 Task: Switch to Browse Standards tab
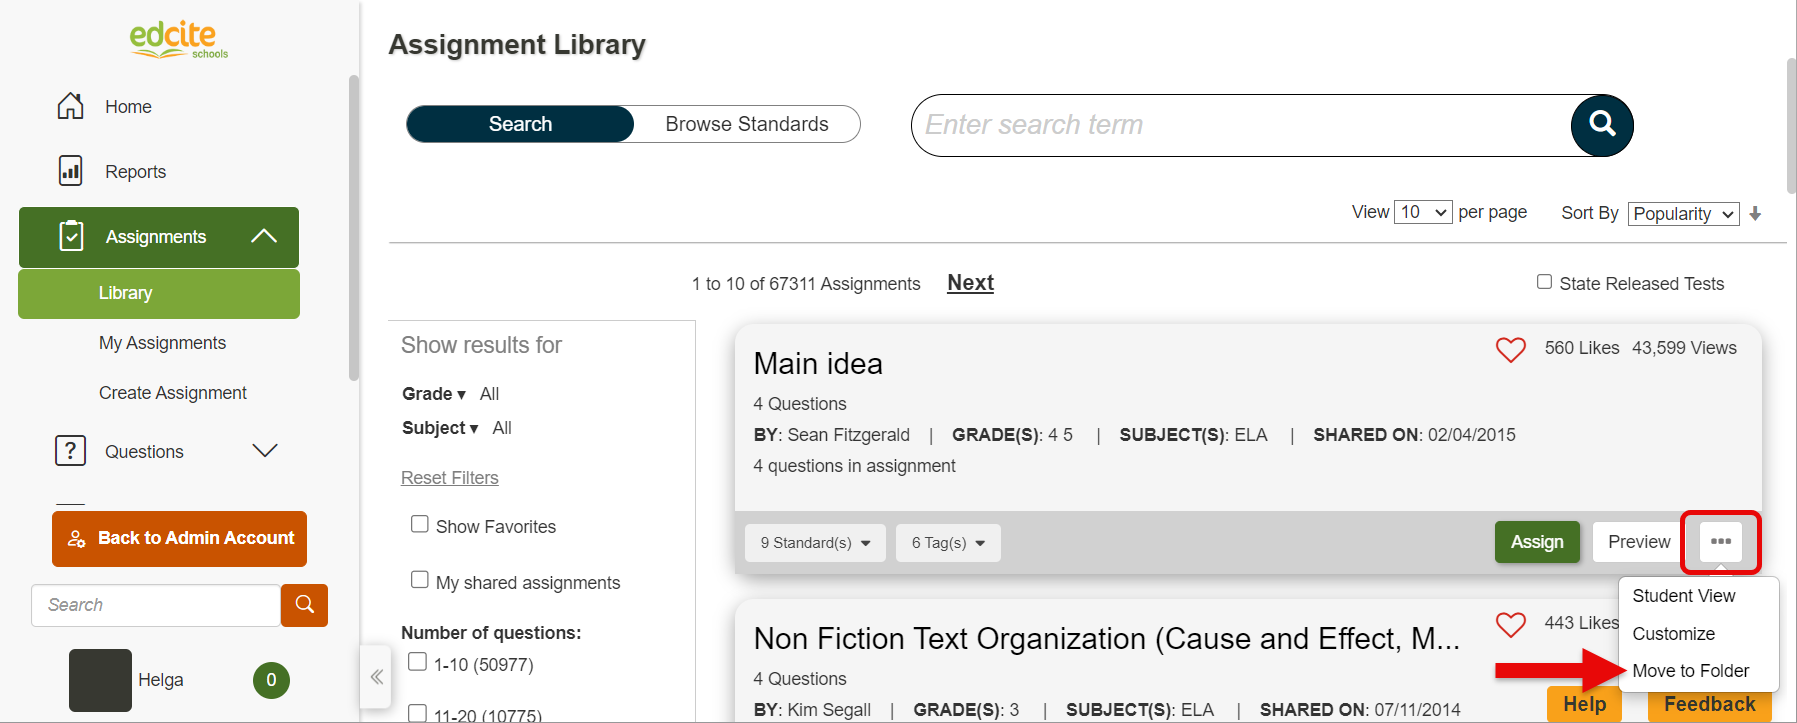pyautogui.click(x=747, y=124)
